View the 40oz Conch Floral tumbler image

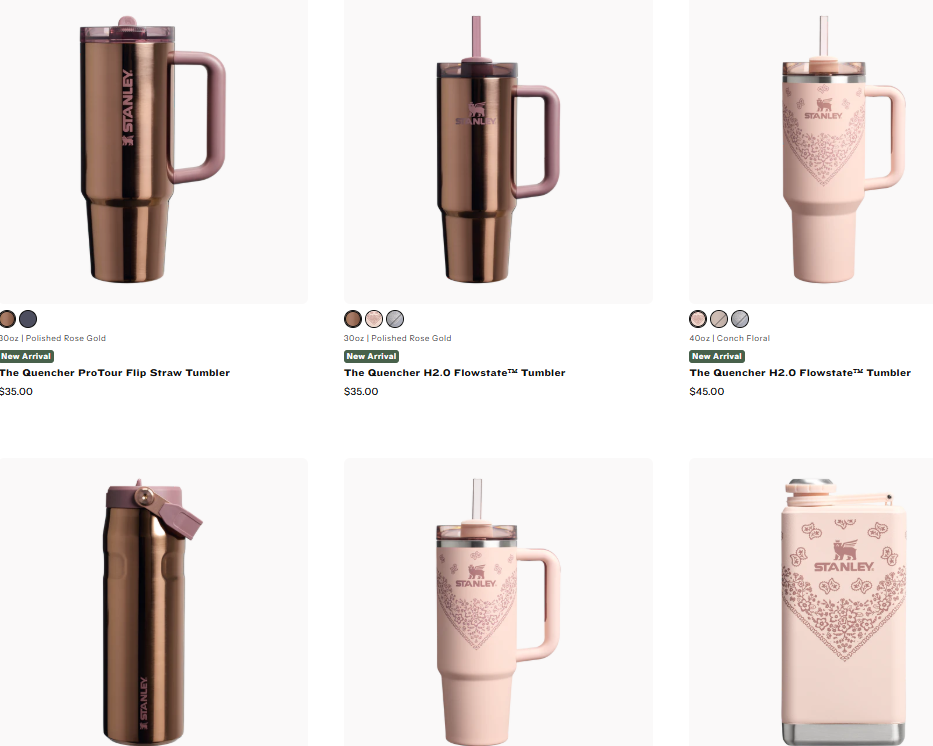pyautogui.click(x=811, y=152)
